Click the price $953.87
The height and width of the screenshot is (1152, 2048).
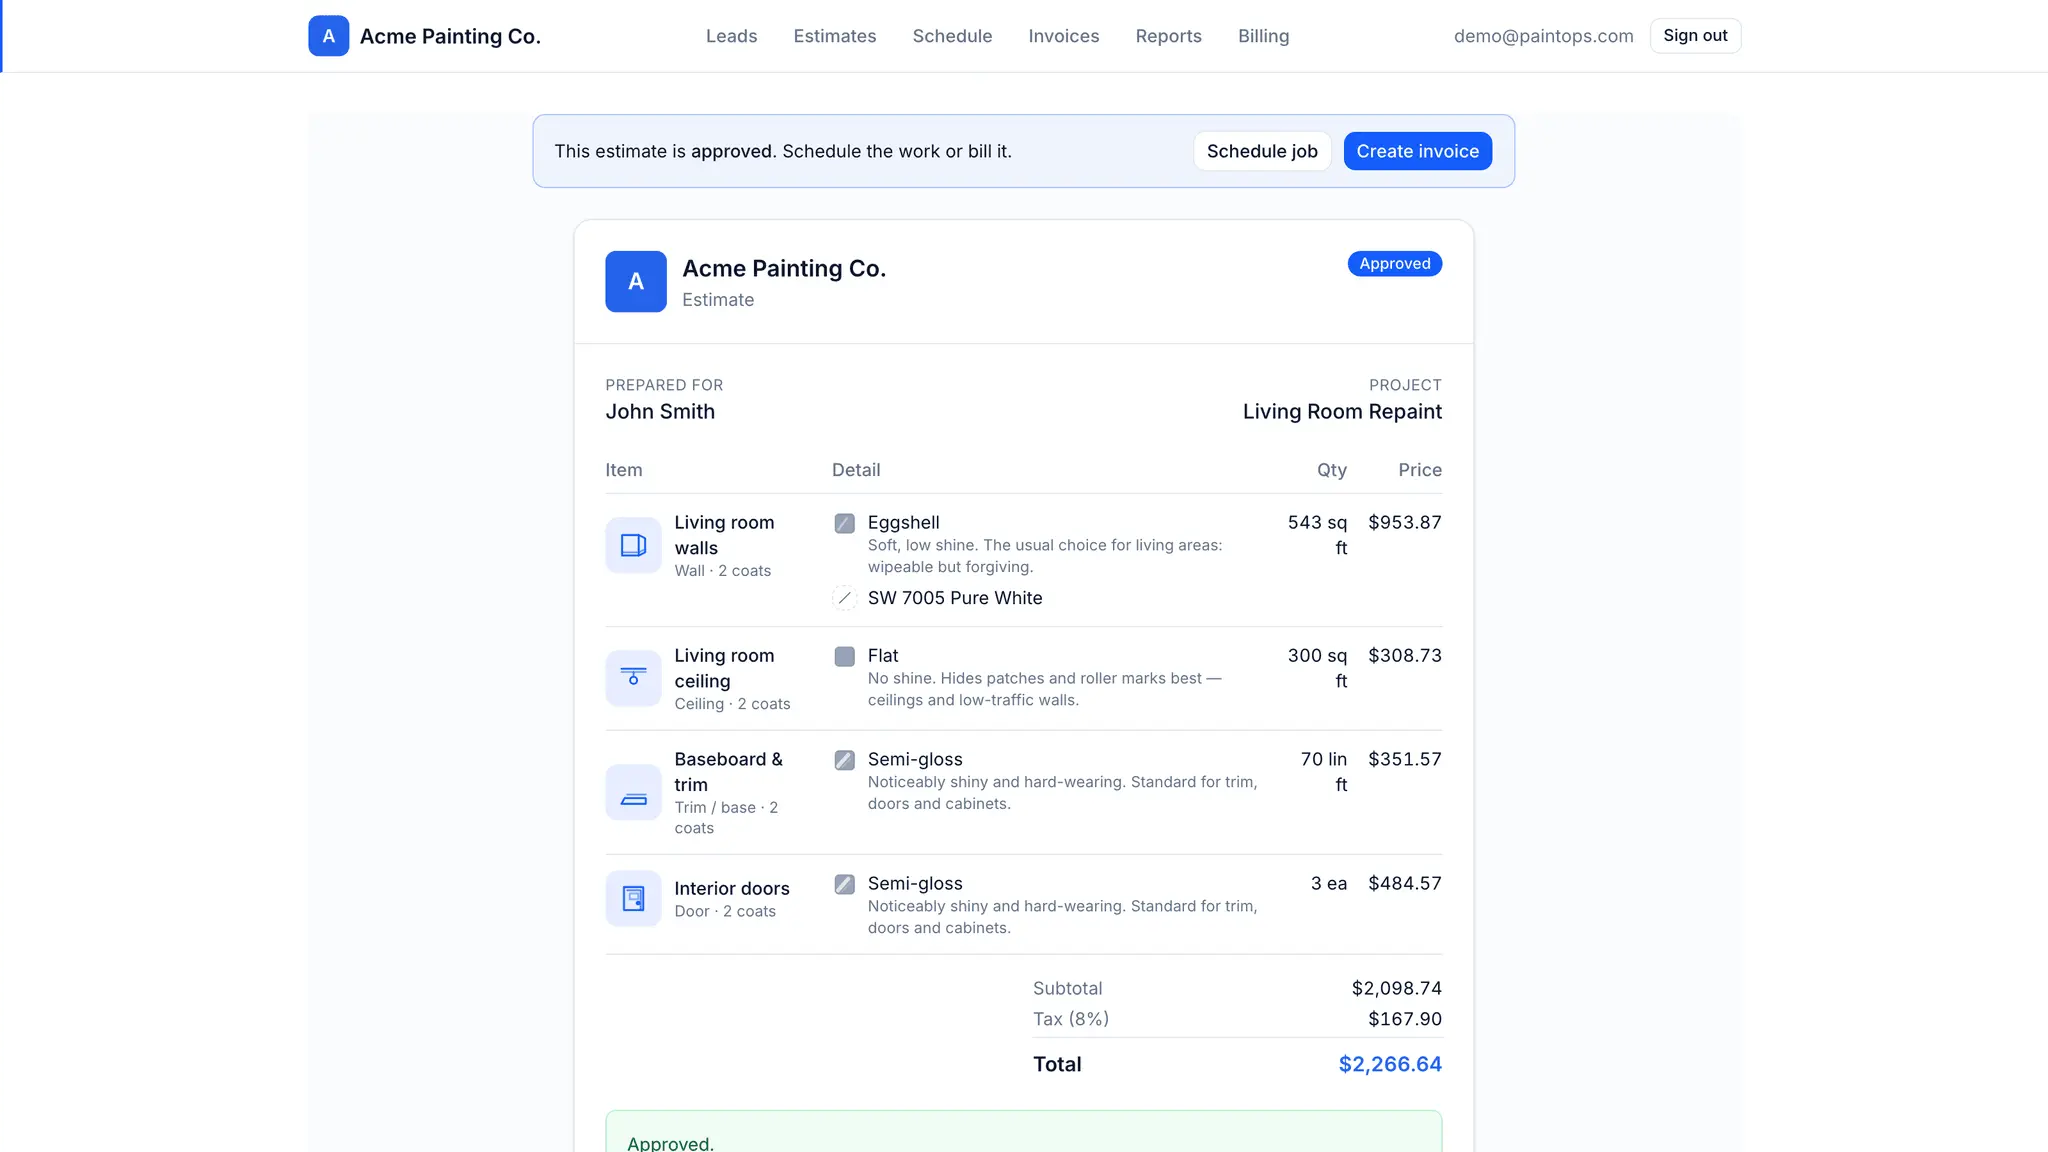tap(1405, 523)
